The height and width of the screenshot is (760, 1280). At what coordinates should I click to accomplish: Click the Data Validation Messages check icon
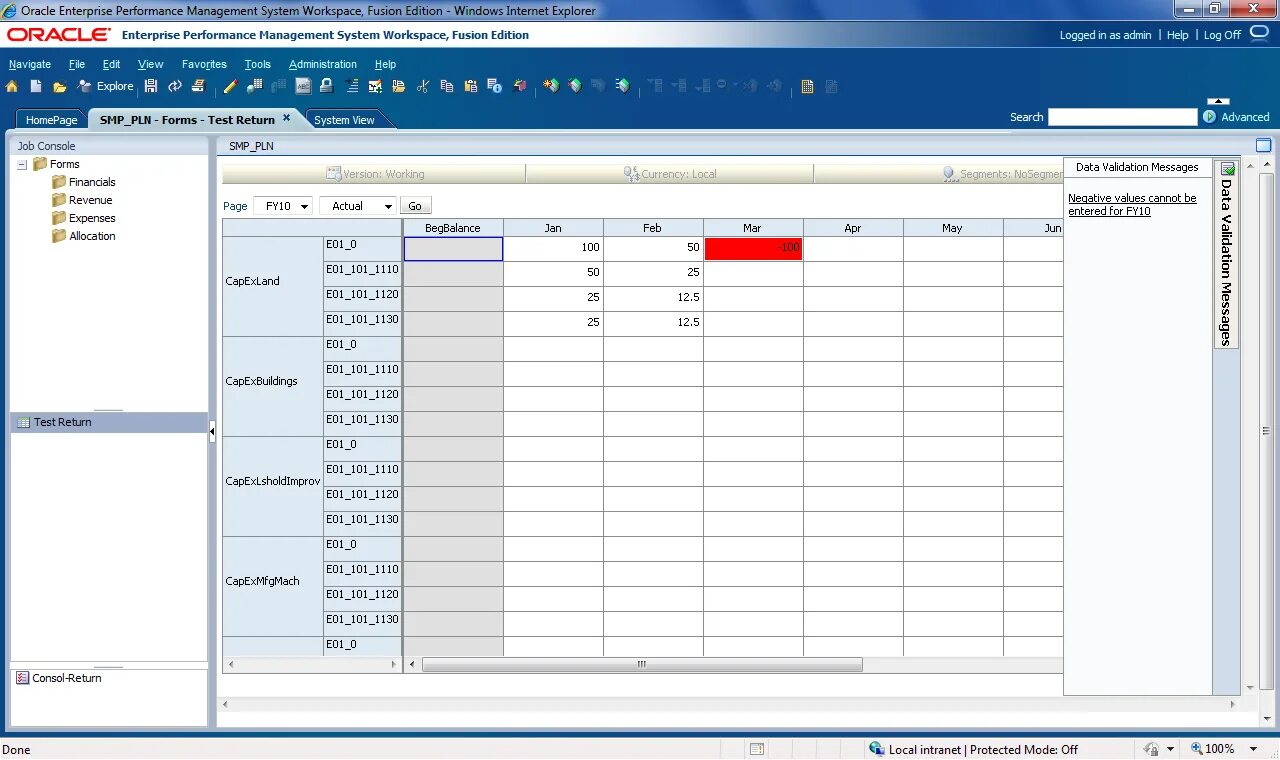(x=1227, y=168)
